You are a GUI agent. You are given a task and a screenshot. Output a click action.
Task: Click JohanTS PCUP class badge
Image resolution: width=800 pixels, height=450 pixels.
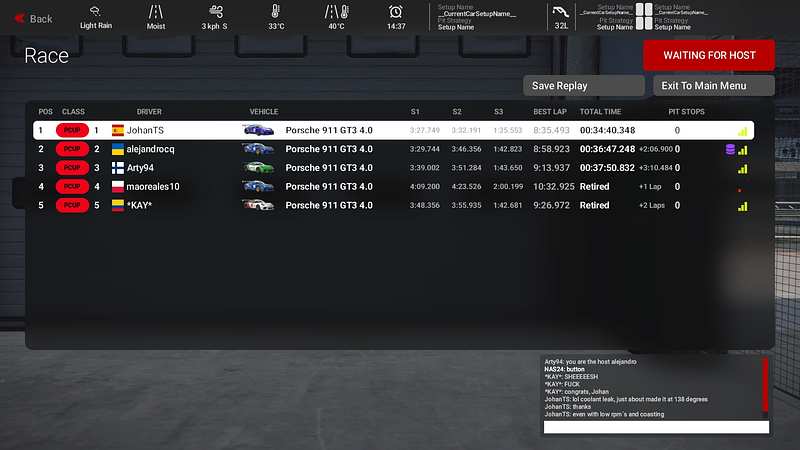click(x=72, y=130)
